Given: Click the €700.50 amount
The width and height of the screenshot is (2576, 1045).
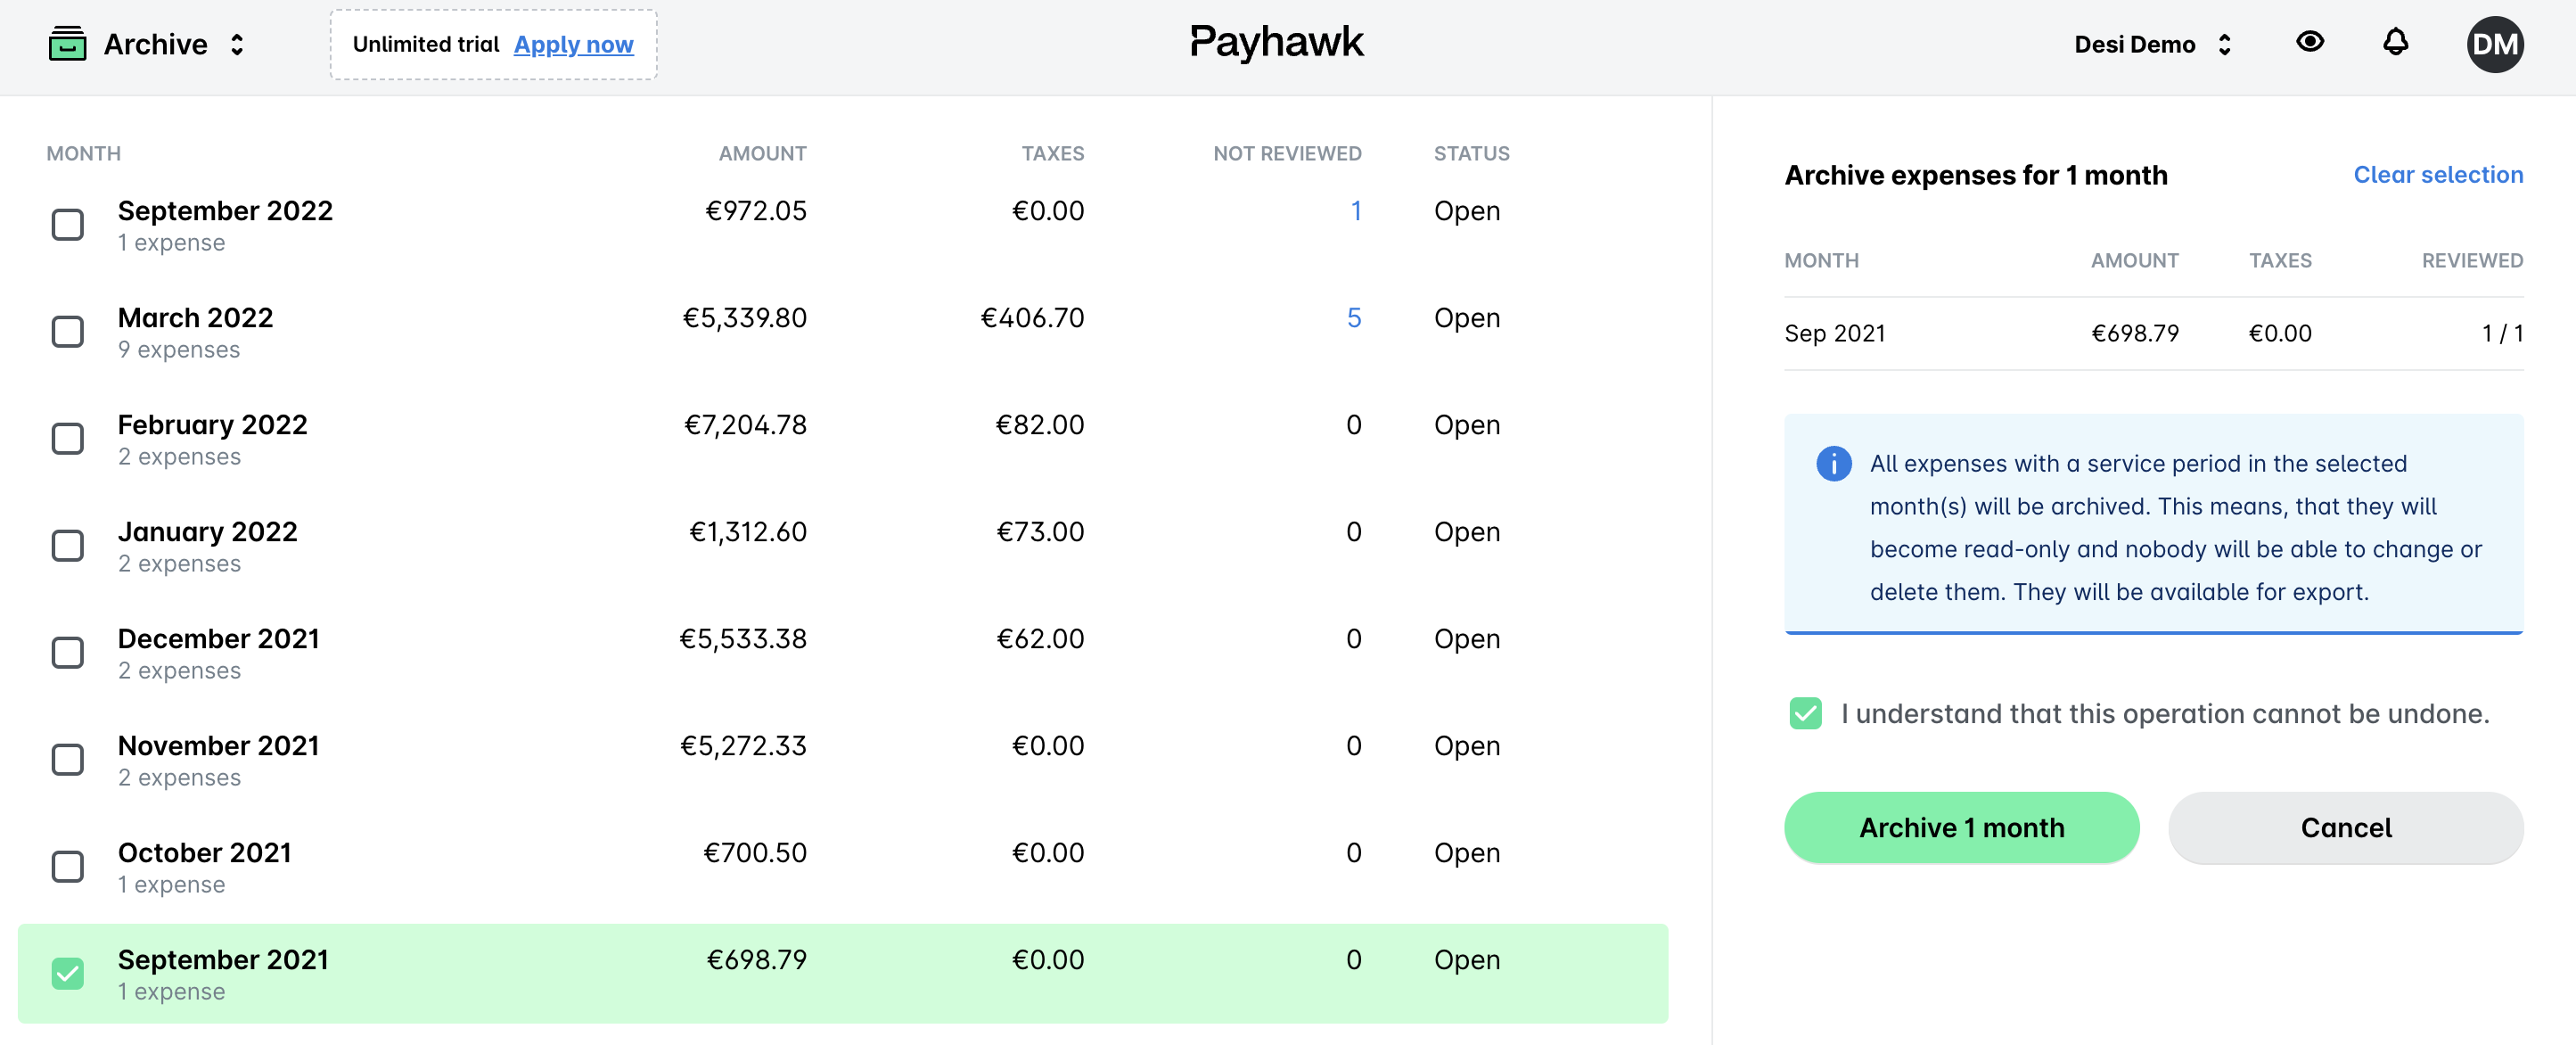Looking at the screenshot, I should tap(754, 853).
